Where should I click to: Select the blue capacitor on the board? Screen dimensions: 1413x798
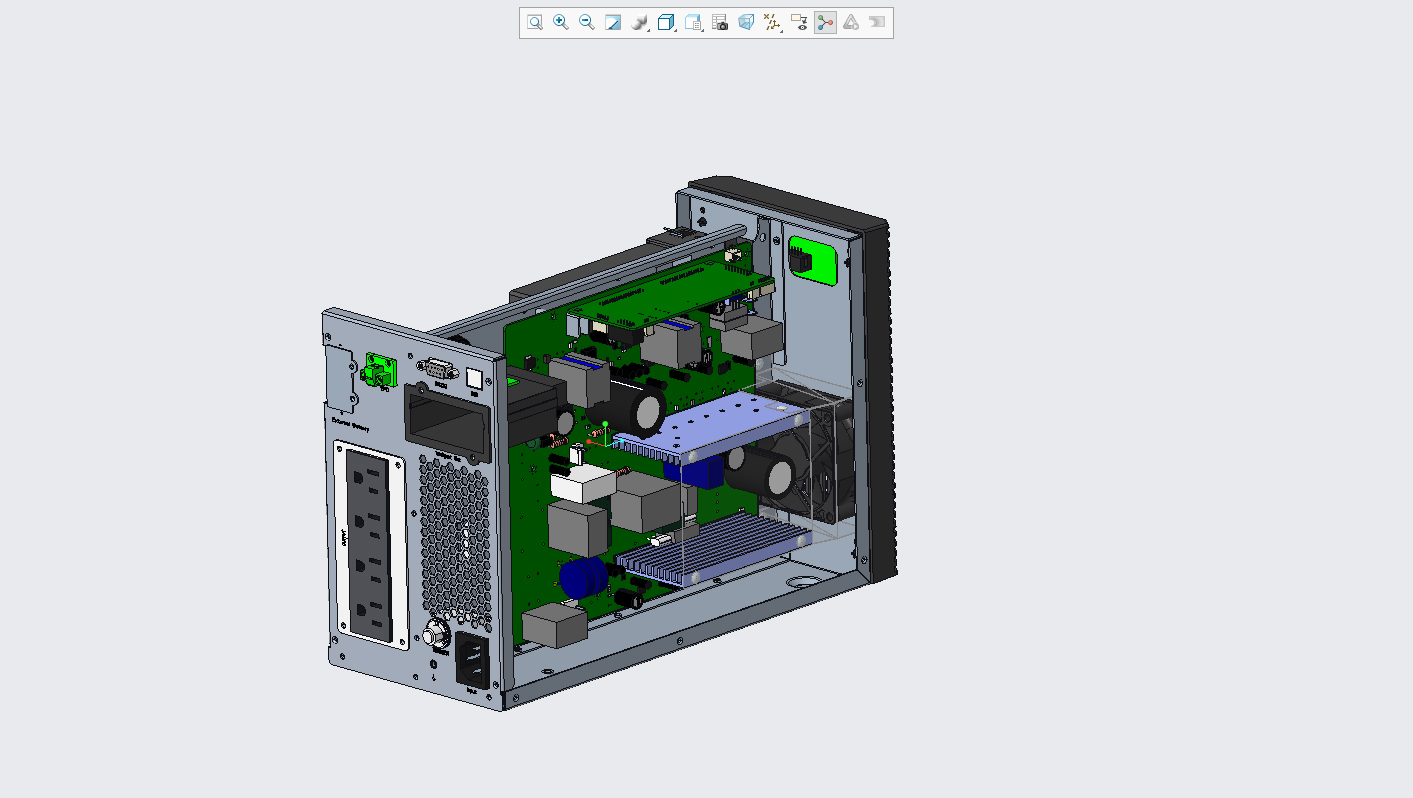point(583,579)
